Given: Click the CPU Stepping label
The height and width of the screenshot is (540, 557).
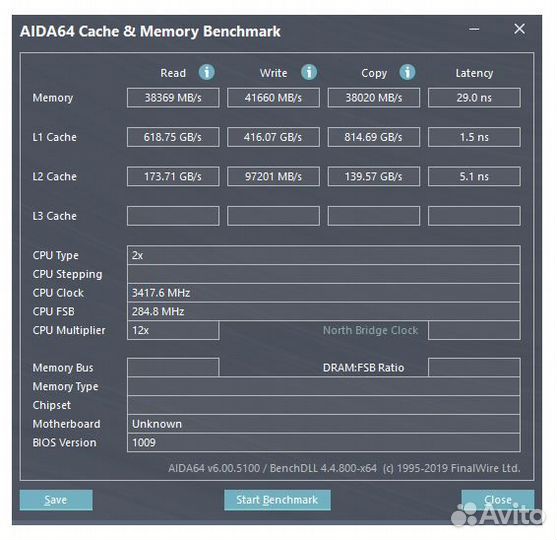Looking at the screenshot, I should (x=67, y=274).
